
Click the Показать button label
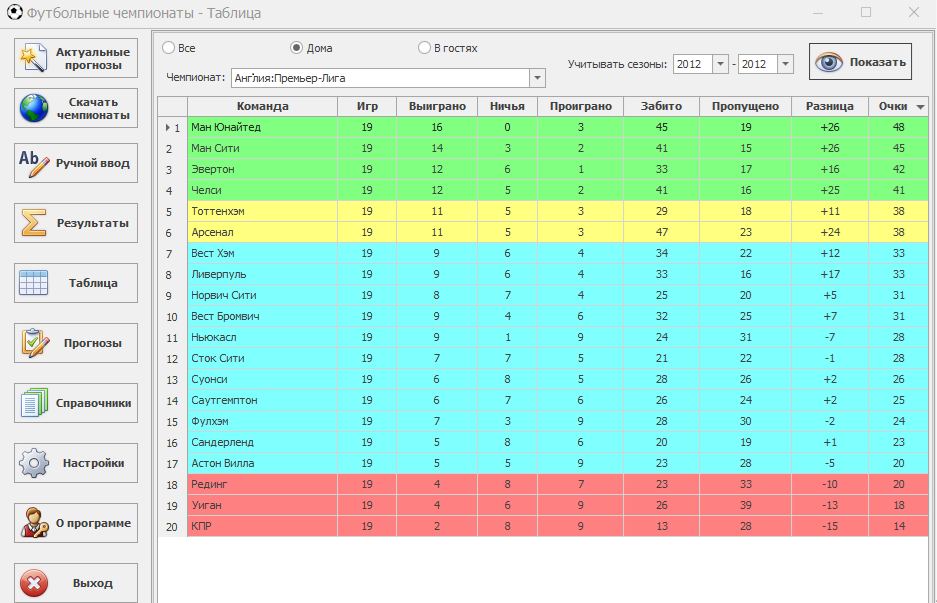(877, 62)
